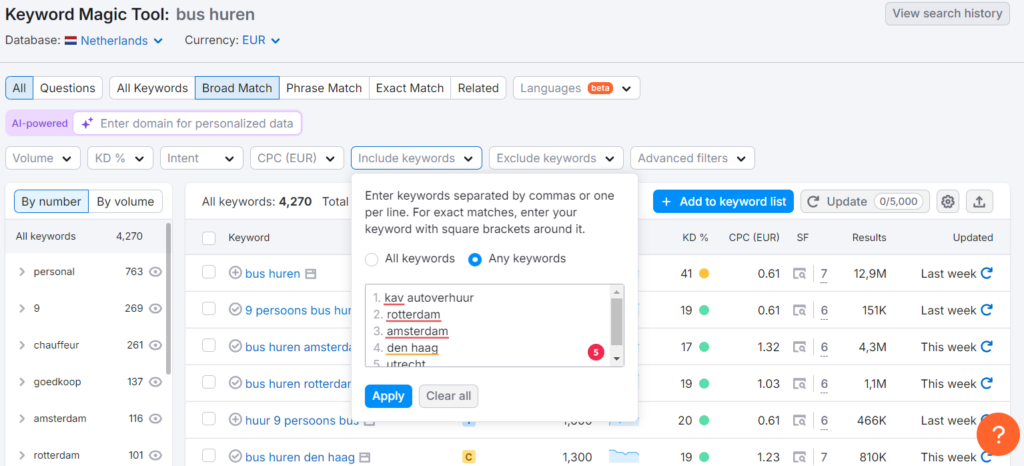Toggle eye icon for personal group
Screen dimensions: 1024x466
[x=155, y=272]
